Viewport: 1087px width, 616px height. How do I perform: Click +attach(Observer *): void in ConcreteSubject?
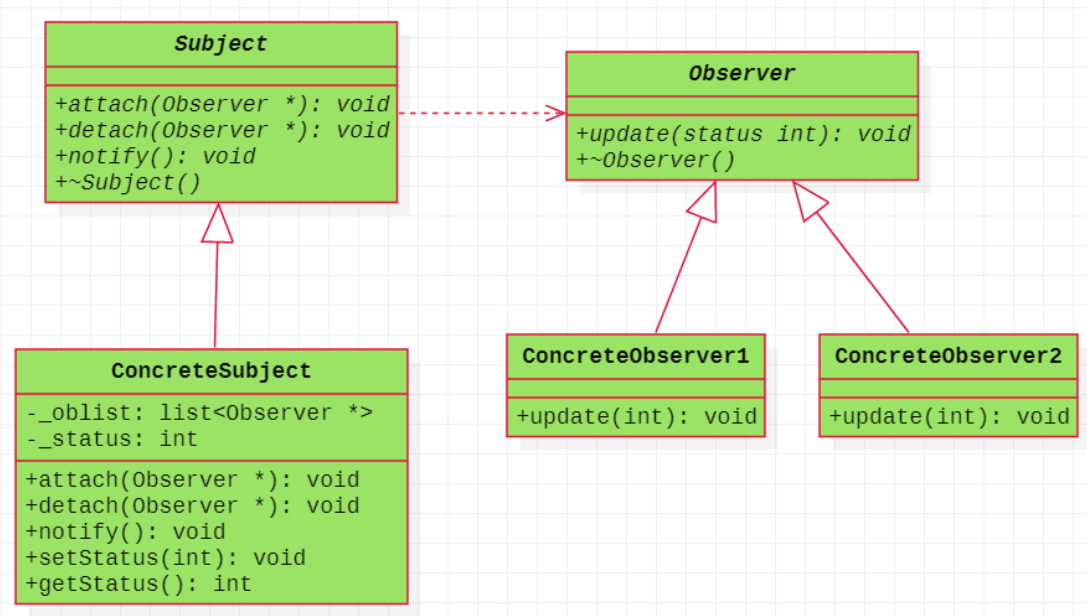(193, 479)
